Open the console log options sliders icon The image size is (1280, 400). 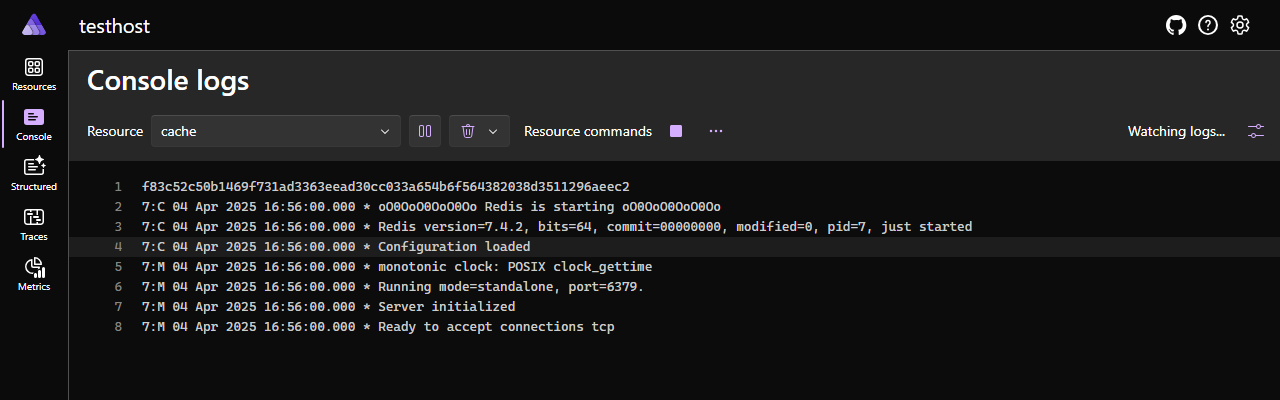[x=1256, y=131]
